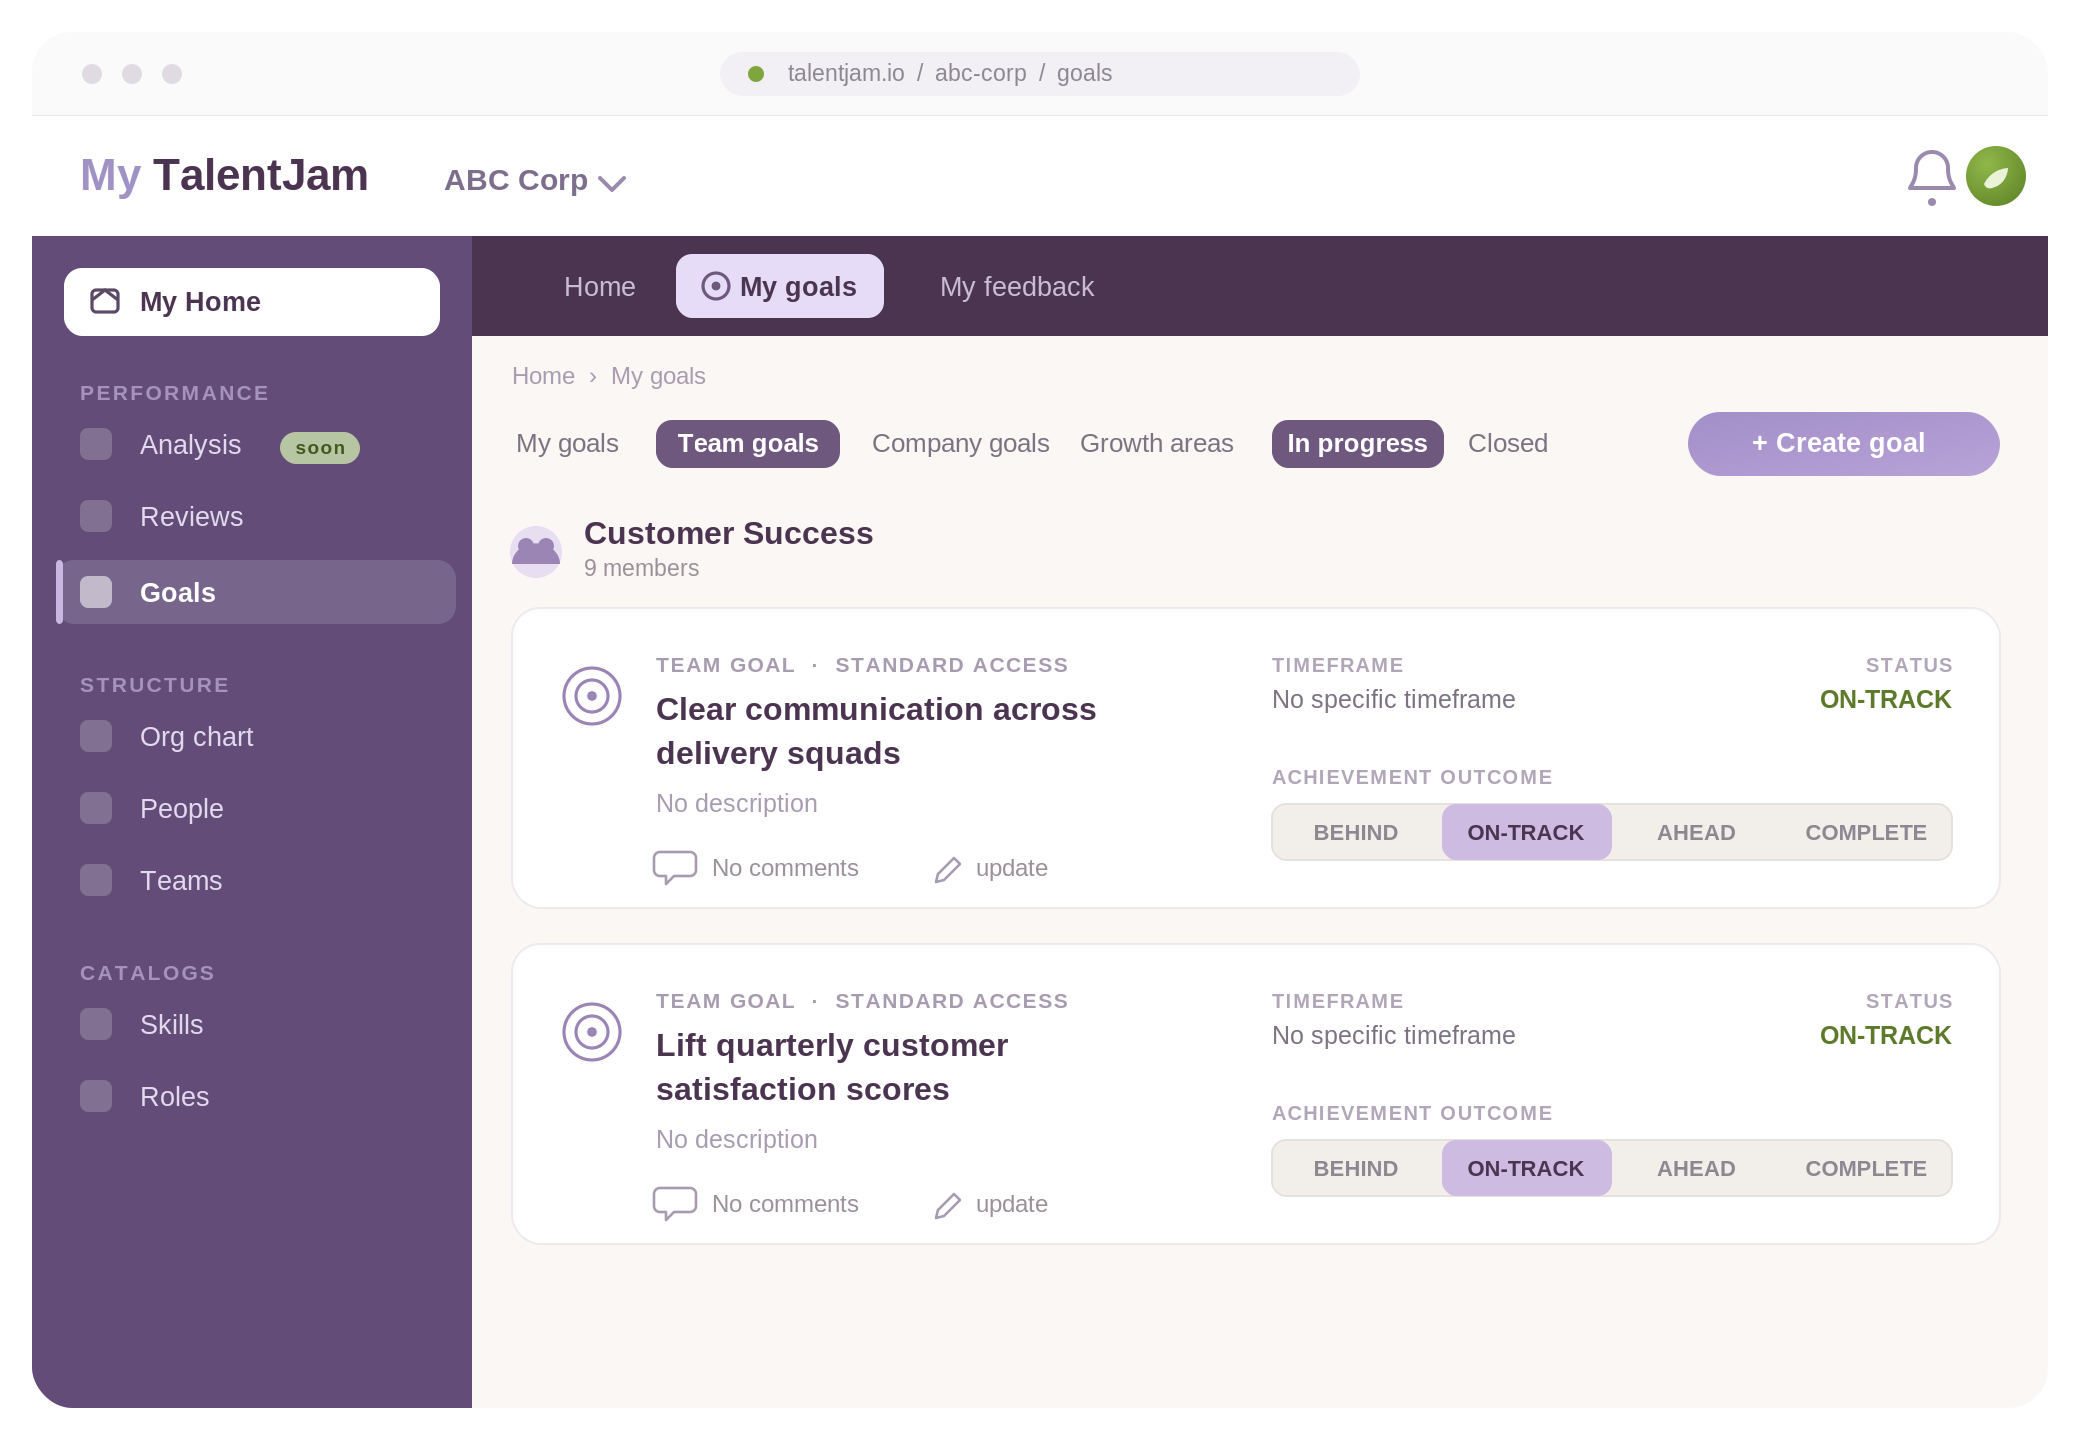This screenshot has width=2080, height=1440.
Task: Click 'No comments' on Clear communication goal
Action: pyautogui.click(x=785, y=868)
